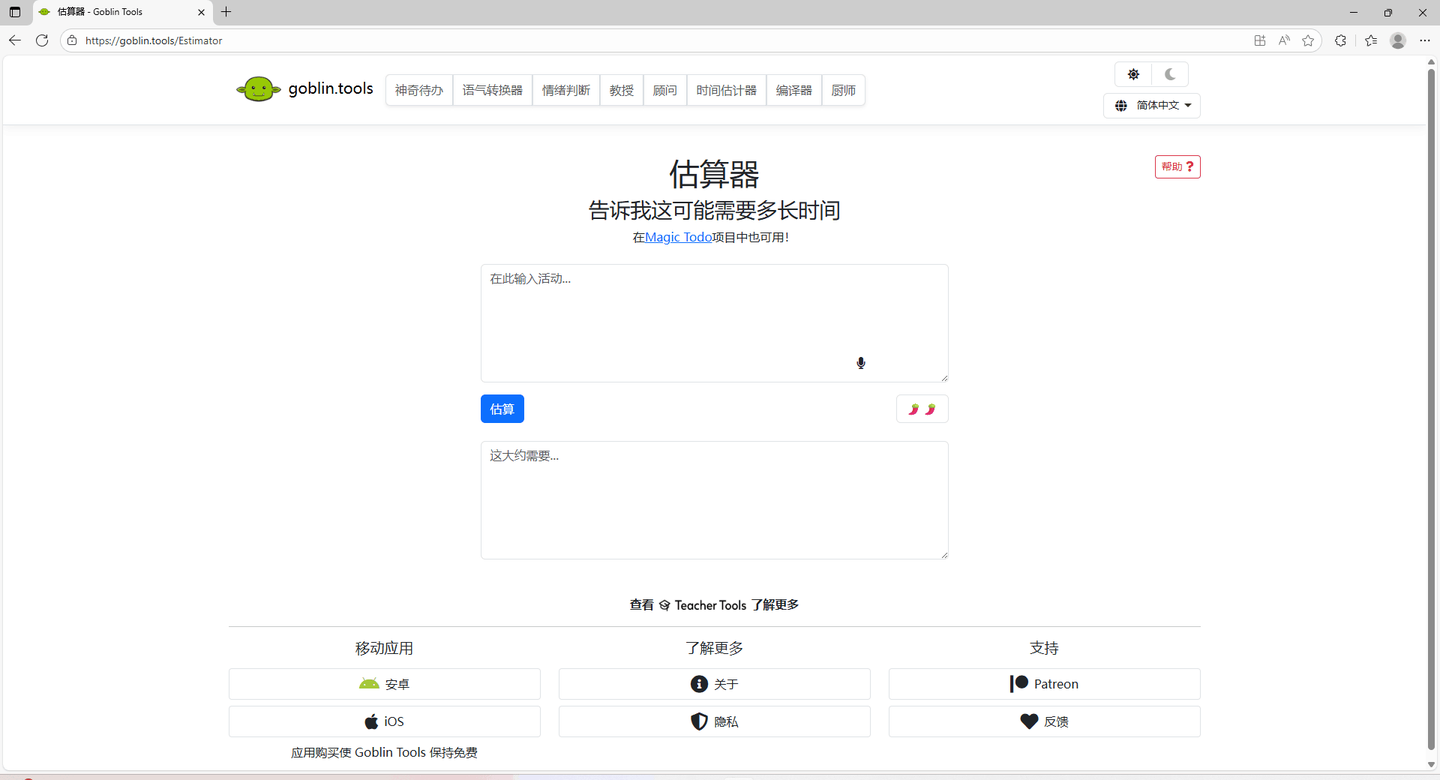The width and height of the screenshot is (1440, 780).
Task: Open the chili pepper spiciness selector
Action: click(922, 409)
